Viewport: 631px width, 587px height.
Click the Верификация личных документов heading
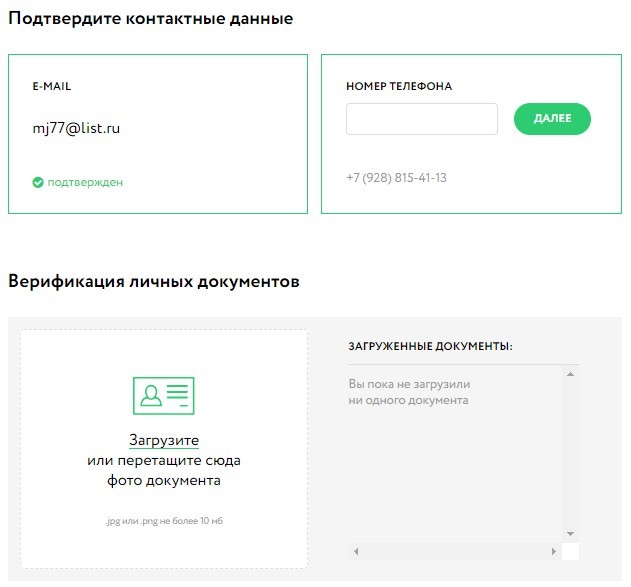154,282
